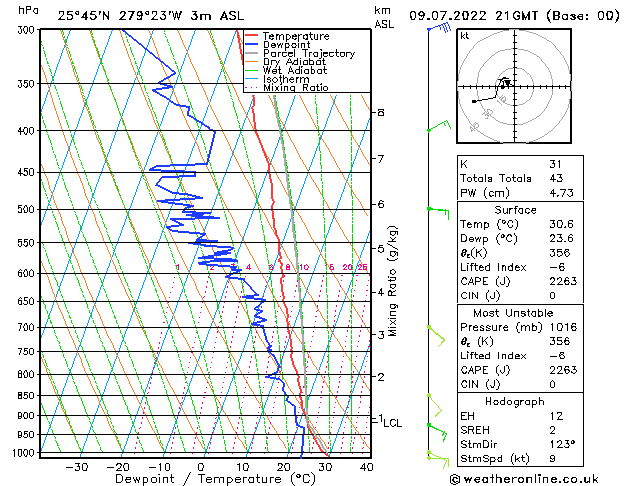Click the black square endpoint on hodograph trace
This screenshot has height=486, width=629.
(x=474, y=101)
